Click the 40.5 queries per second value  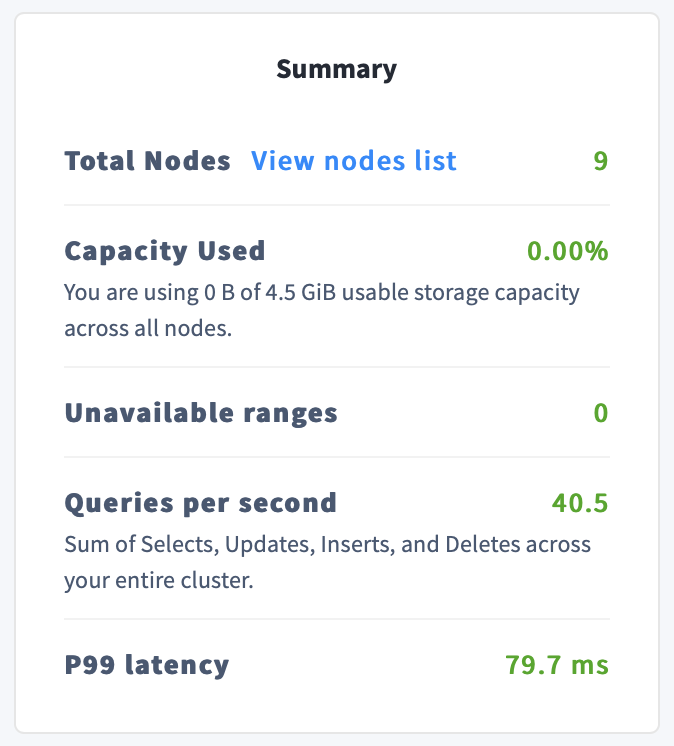(x=580, y=503)
